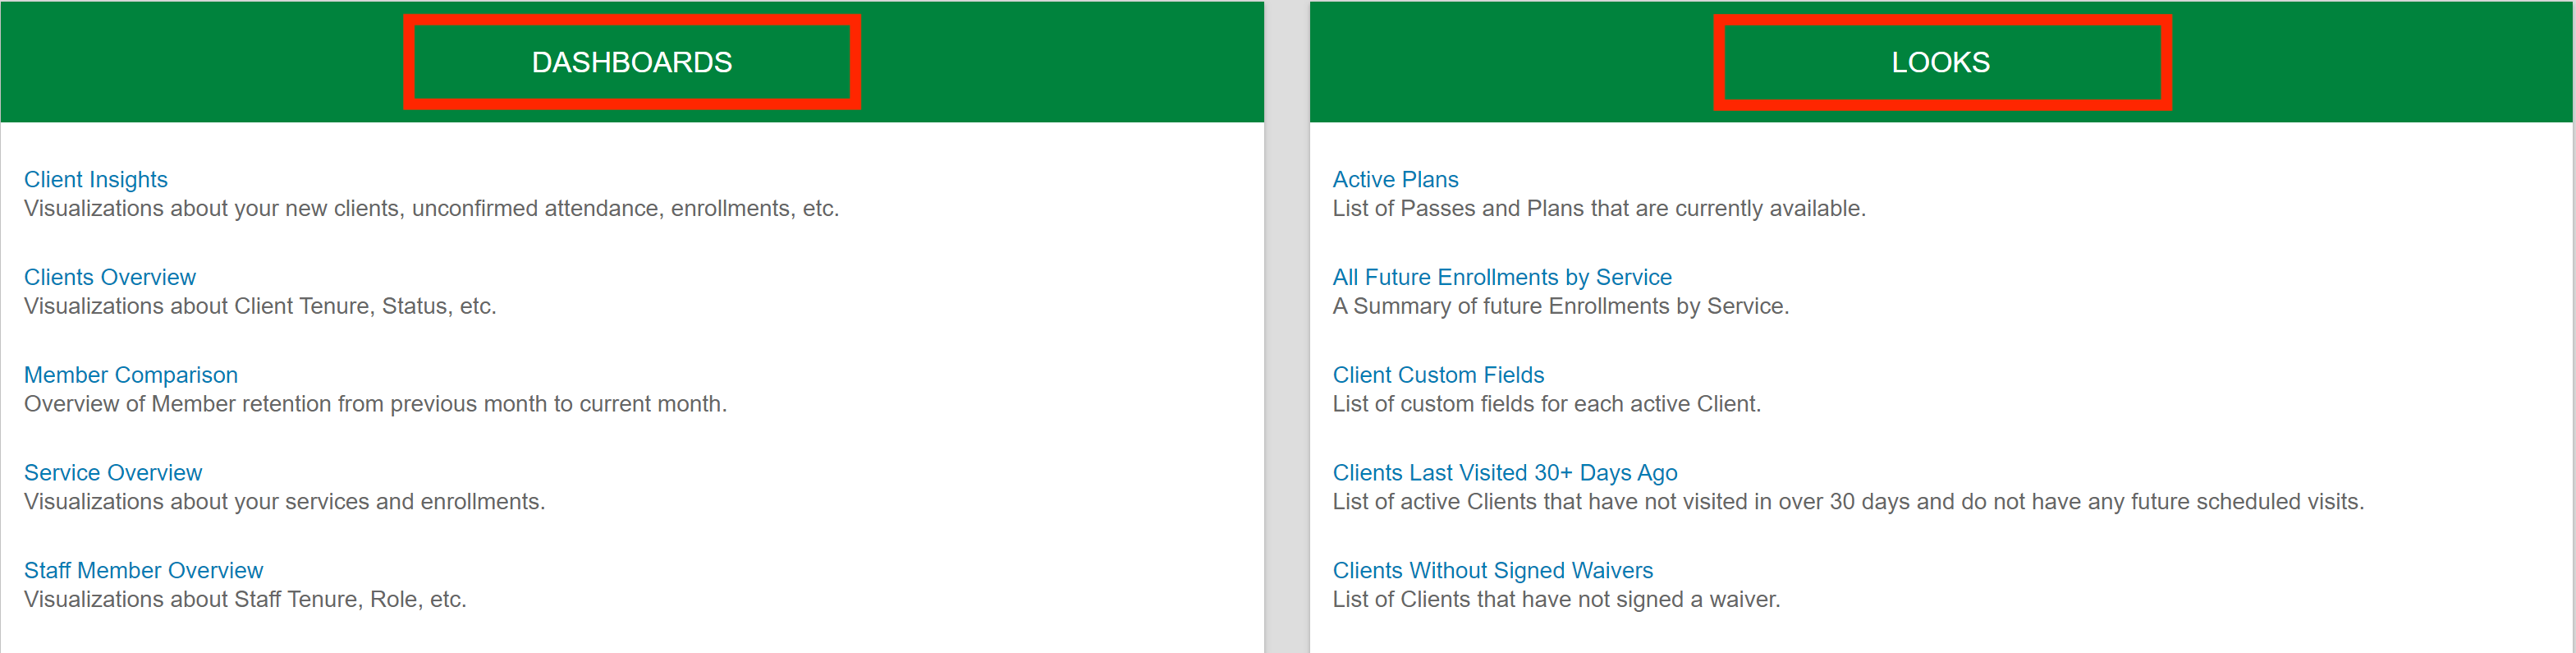This screenshot has width=2576, height=653.
Task: Open the Clients Overview dashboard
Action: click(x=110, y=277)
